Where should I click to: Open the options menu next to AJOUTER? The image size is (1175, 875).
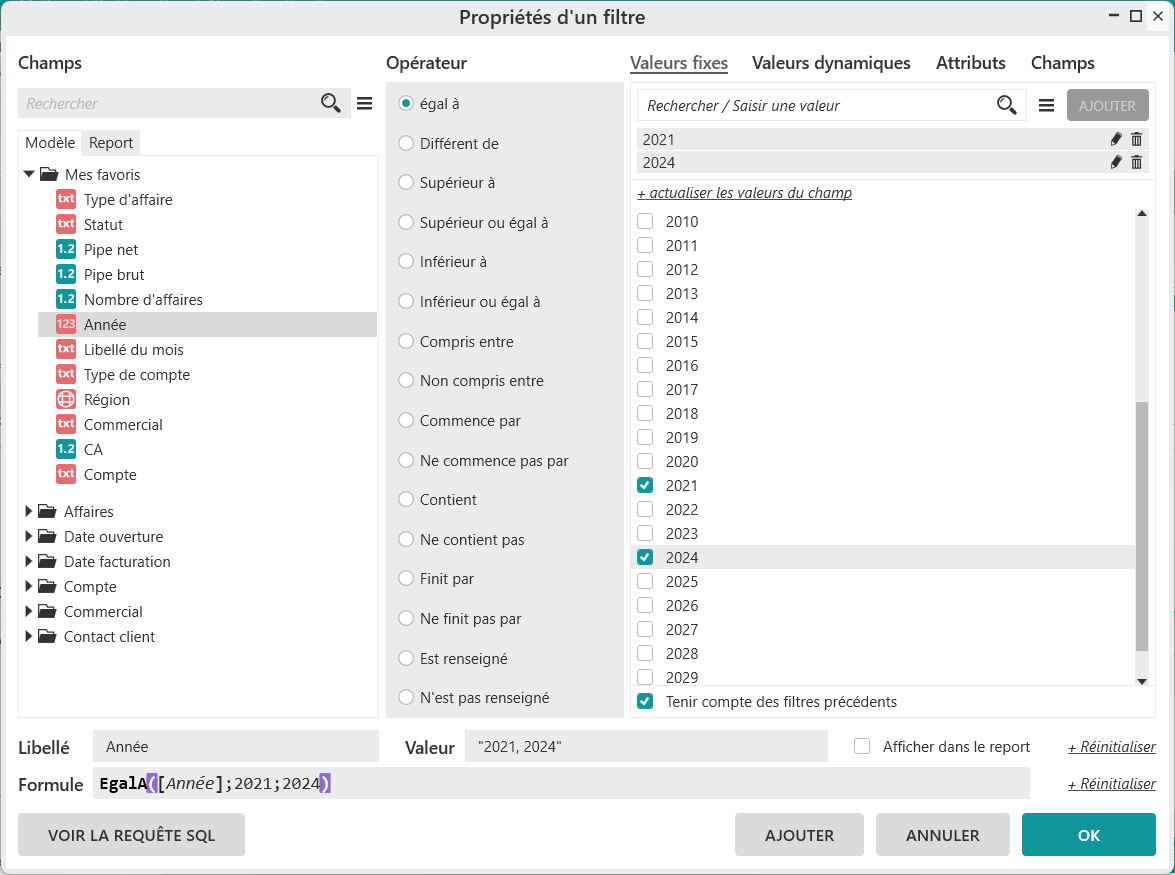tap(1046, 105)
